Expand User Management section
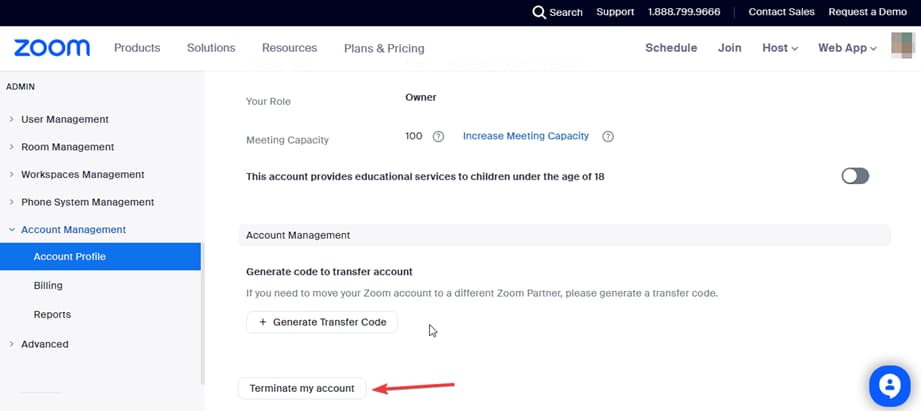Viewport: 921px width, 411px height. pyautogui.click(x=64, y=119)
